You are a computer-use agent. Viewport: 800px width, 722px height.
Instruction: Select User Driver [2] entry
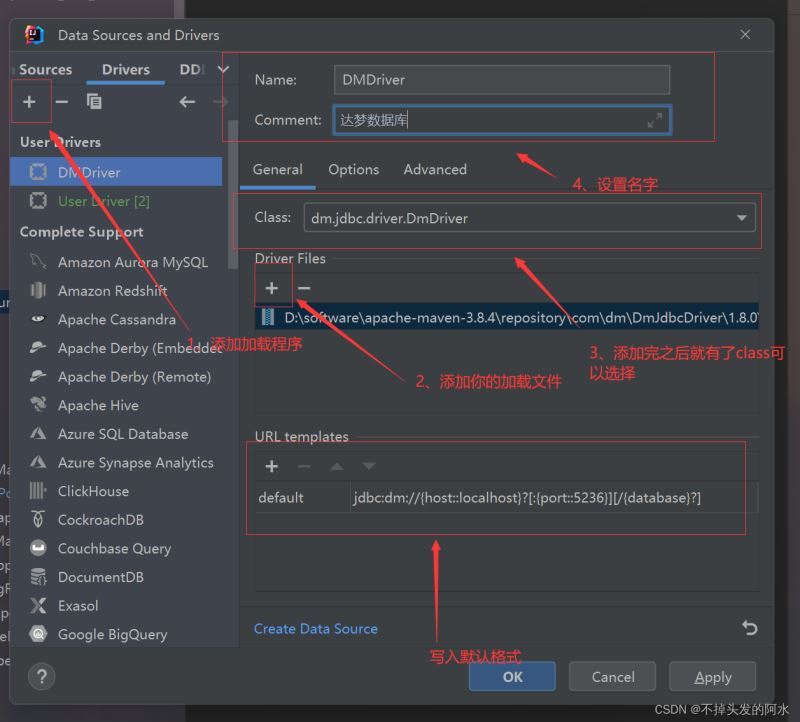(116, 201)
